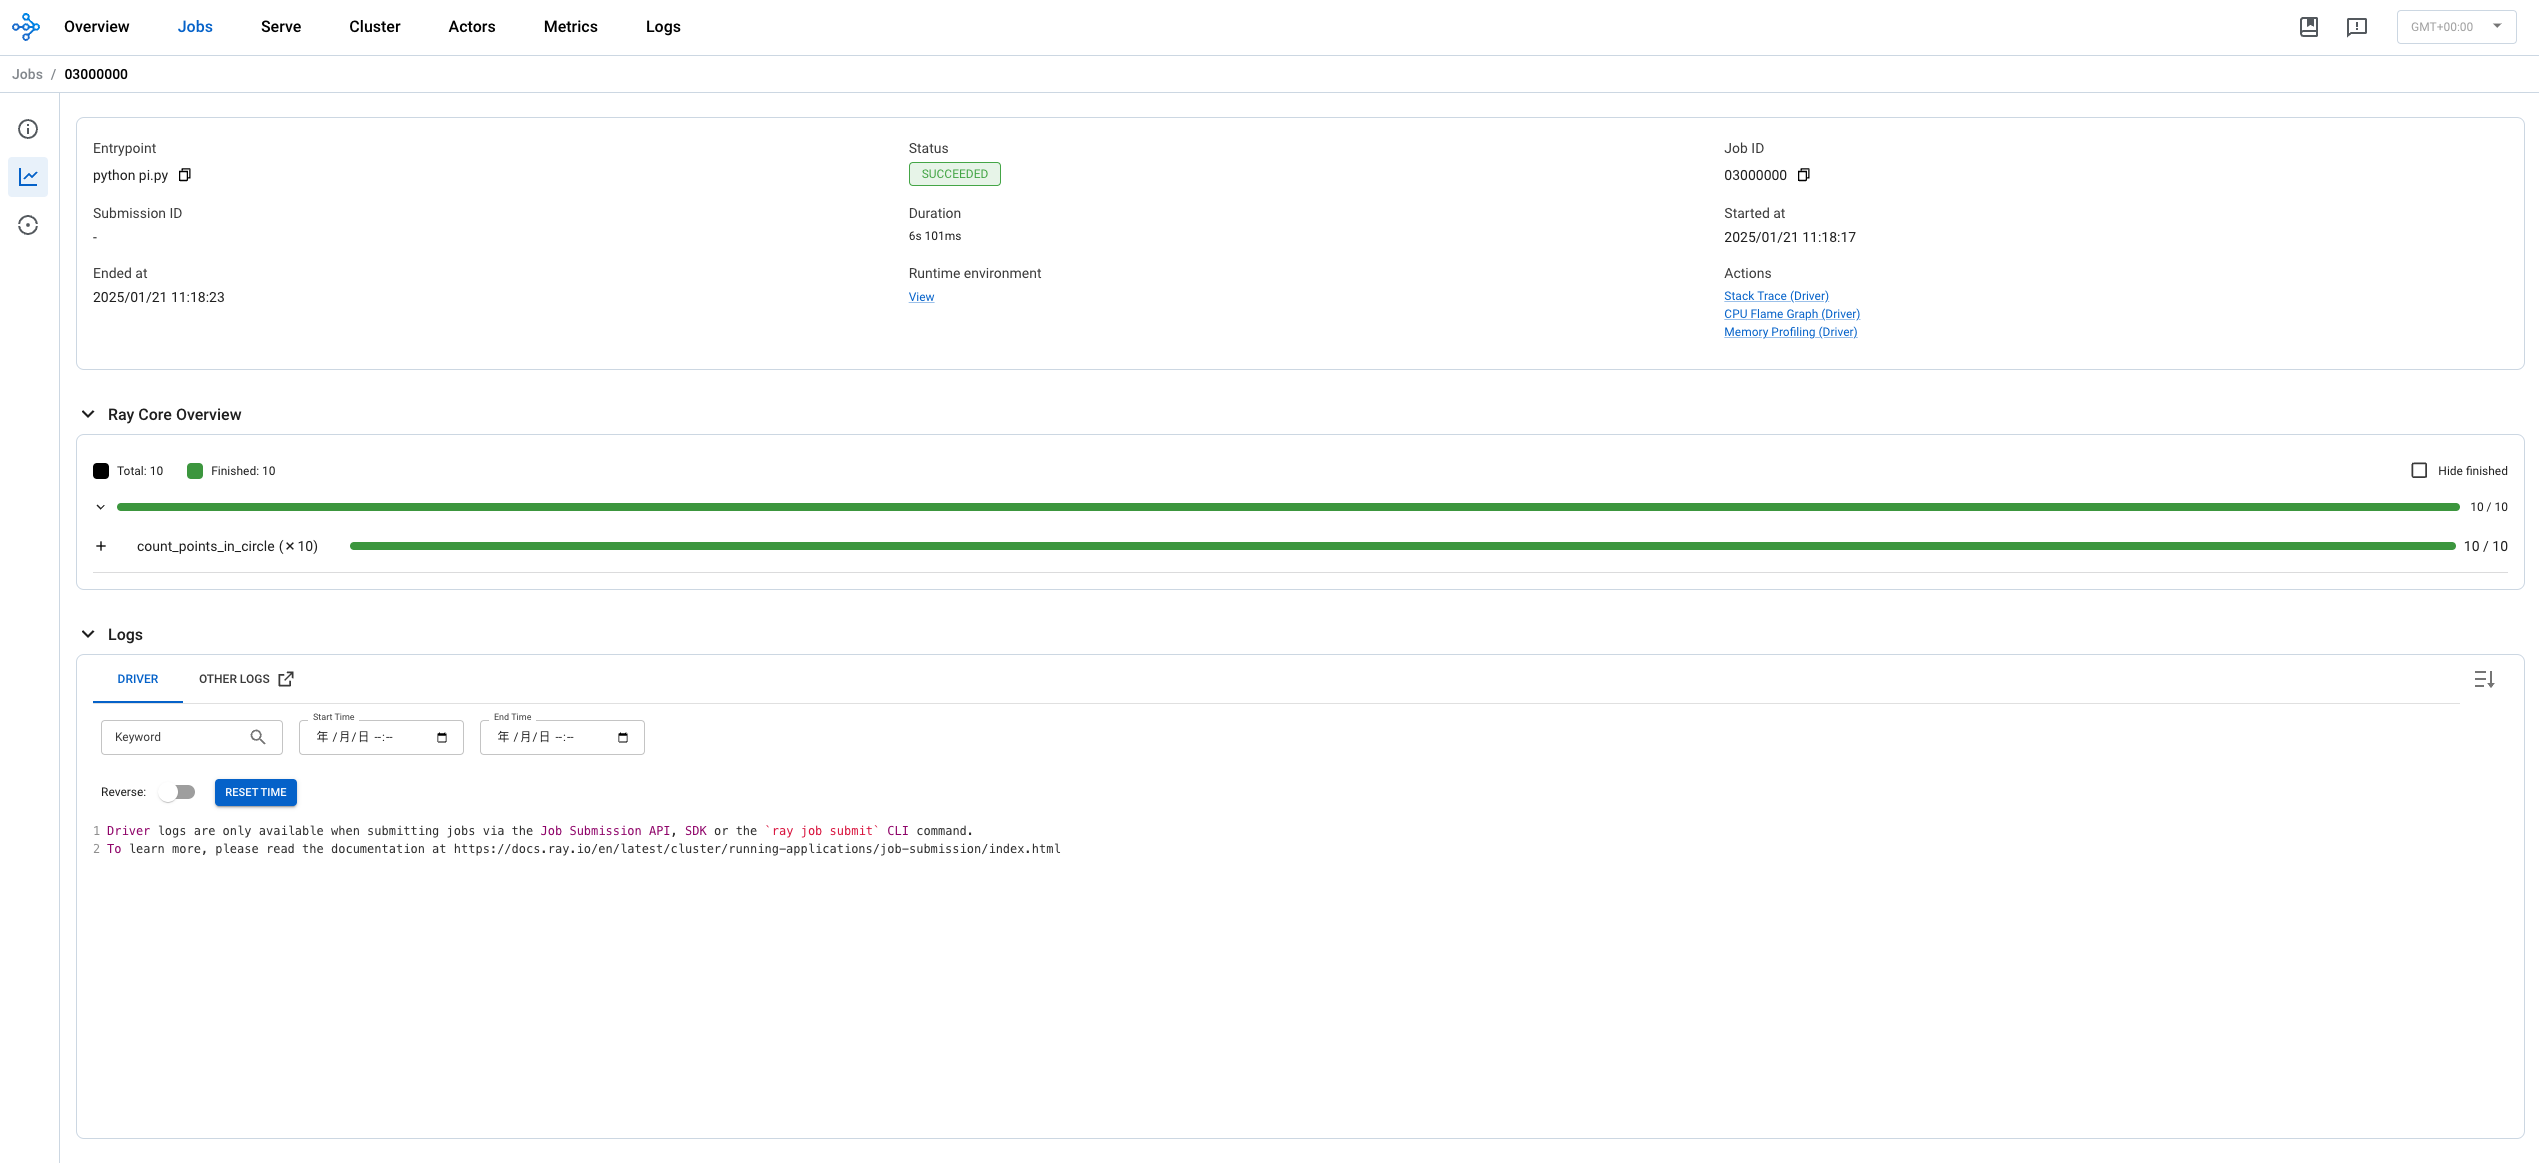Select the chart icon in sidebar

point(28,177)
